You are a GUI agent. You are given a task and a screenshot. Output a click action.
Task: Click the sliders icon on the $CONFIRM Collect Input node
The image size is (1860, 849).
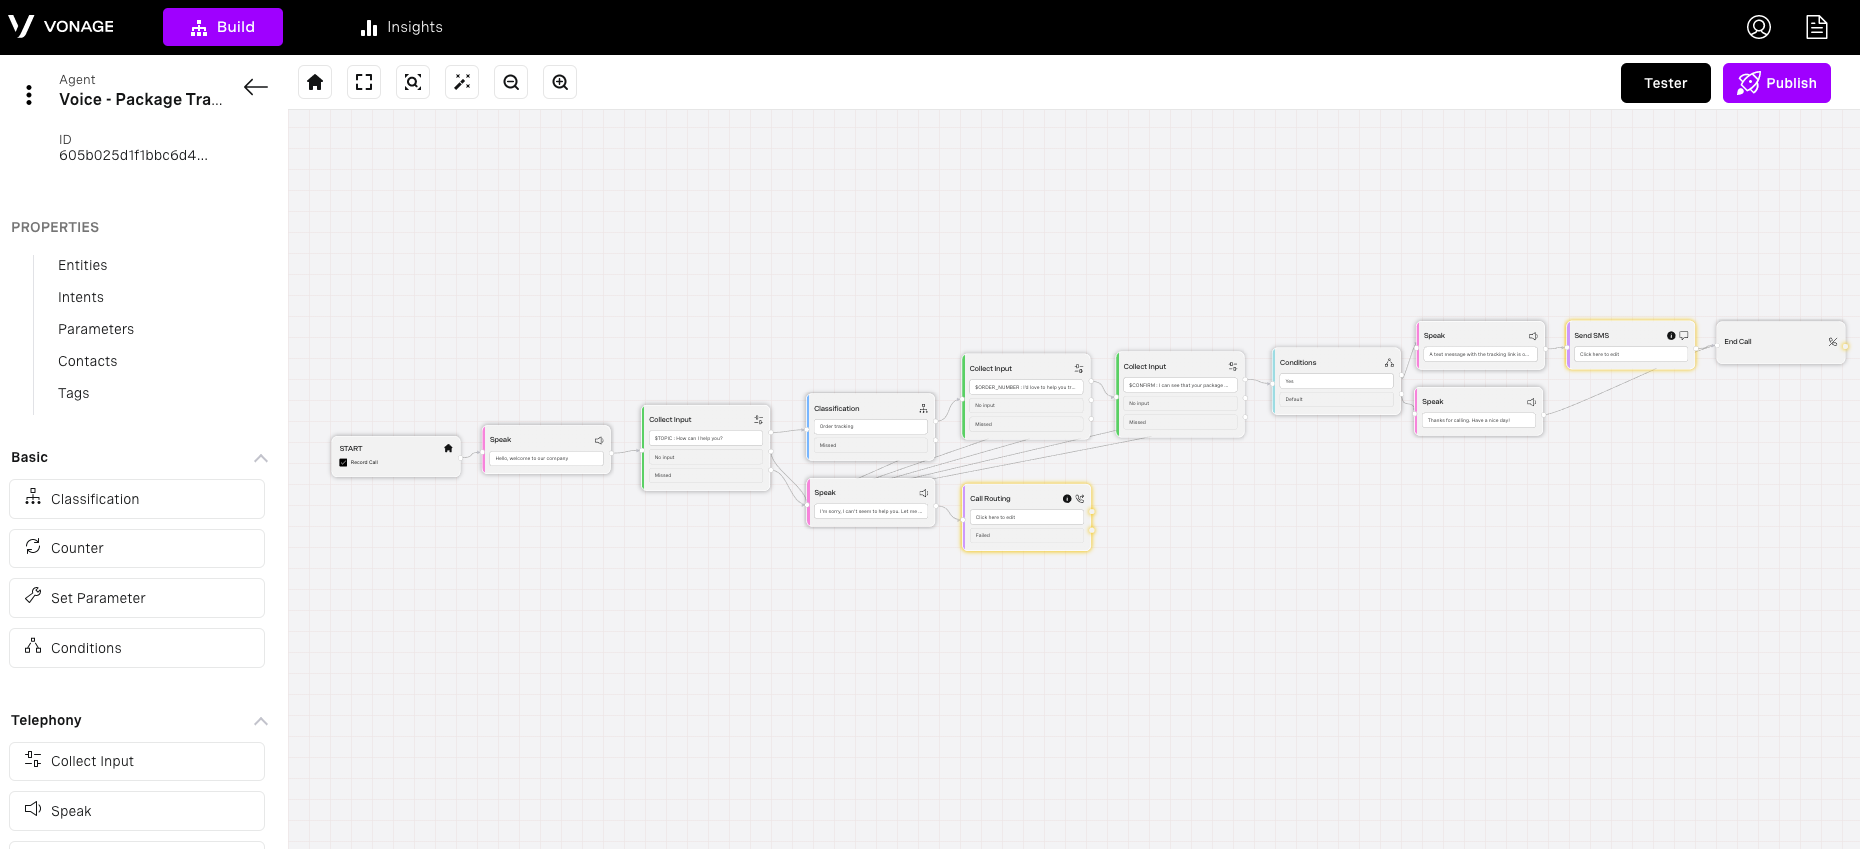(1232, 366)
